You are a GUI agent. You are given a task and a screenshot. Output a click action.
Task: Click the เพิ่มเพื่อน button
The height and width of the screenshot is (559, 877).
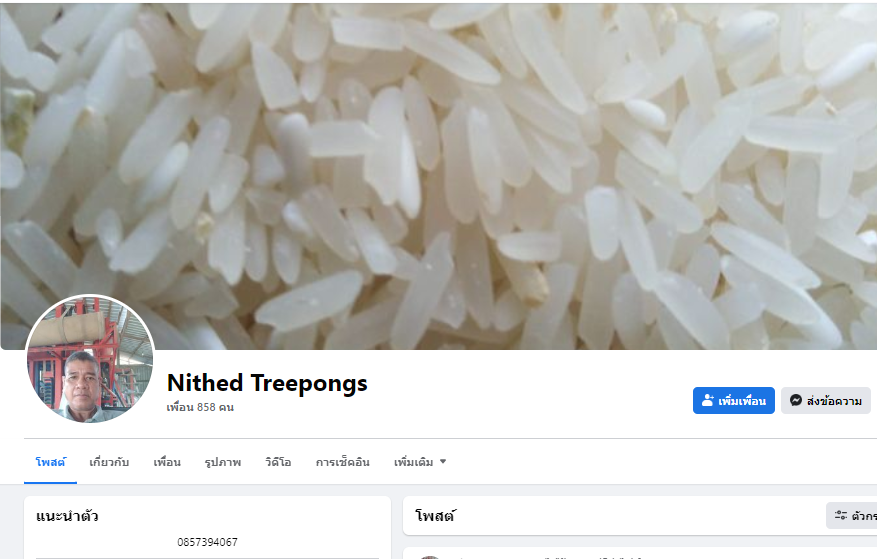coord(734,401)
